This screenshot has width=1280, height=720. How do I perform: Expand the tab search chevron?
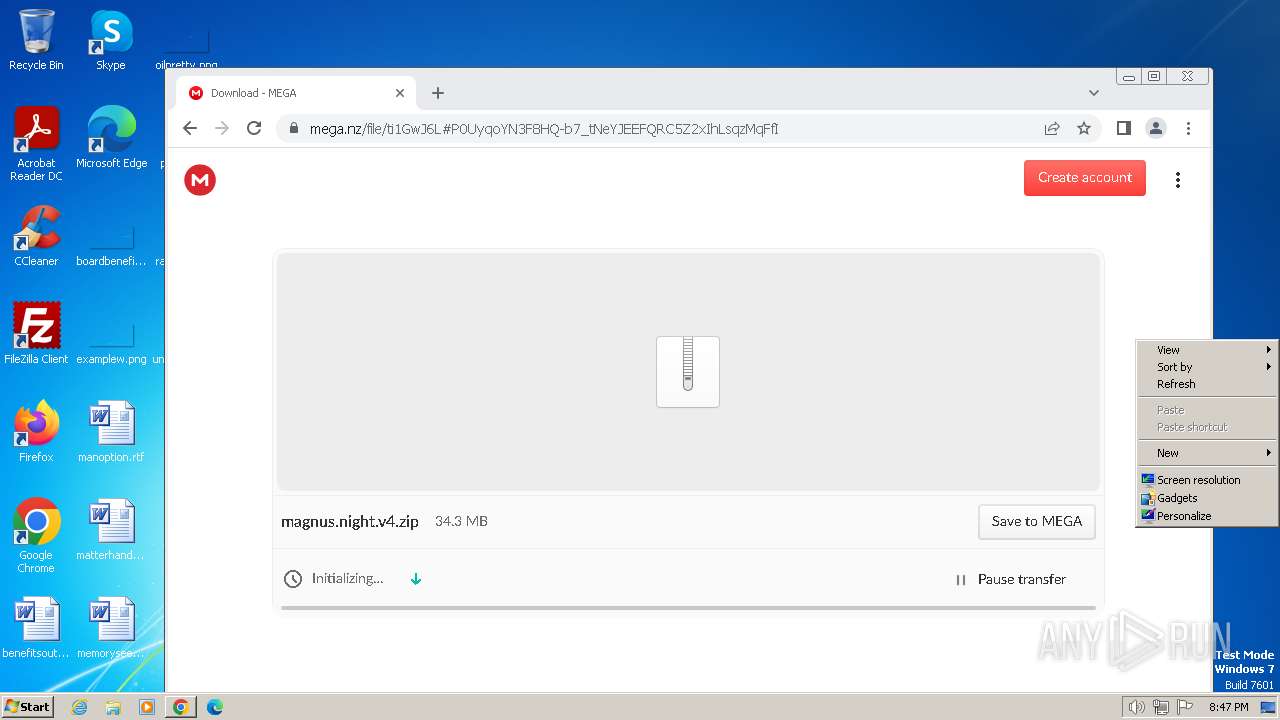click(1093, 93)
